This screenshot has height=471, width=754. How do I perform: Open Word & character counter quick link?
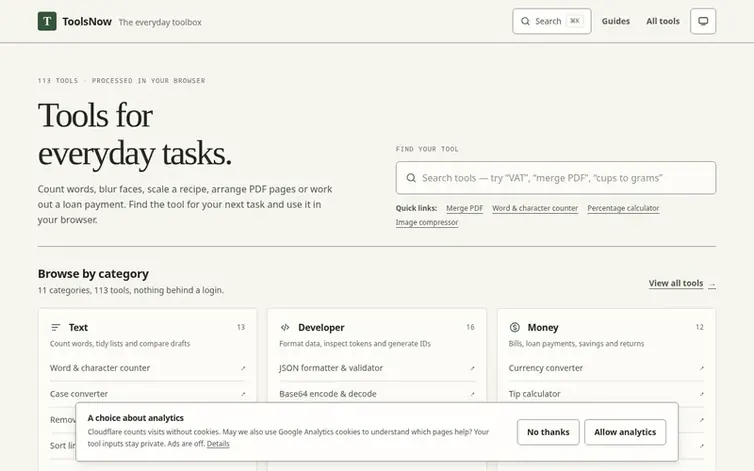coord(535,208)
